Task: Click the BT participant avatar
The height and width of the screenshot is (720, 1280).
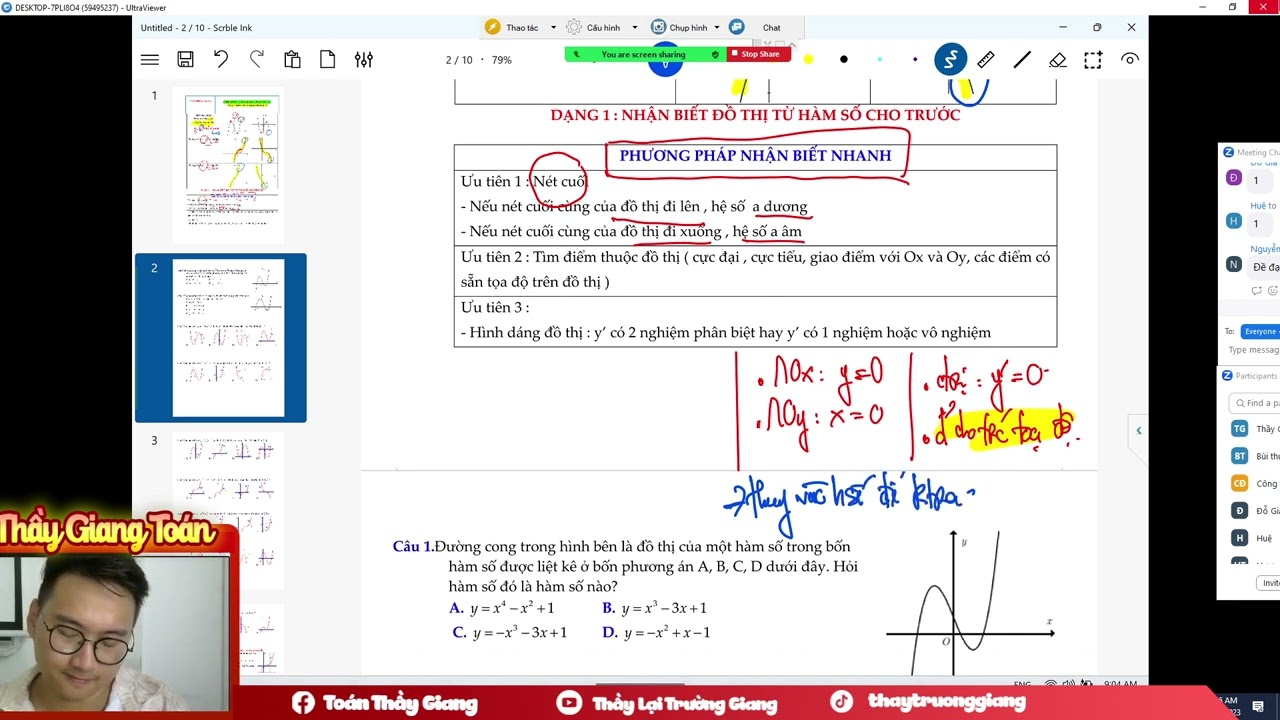Action: [1239, 455]
